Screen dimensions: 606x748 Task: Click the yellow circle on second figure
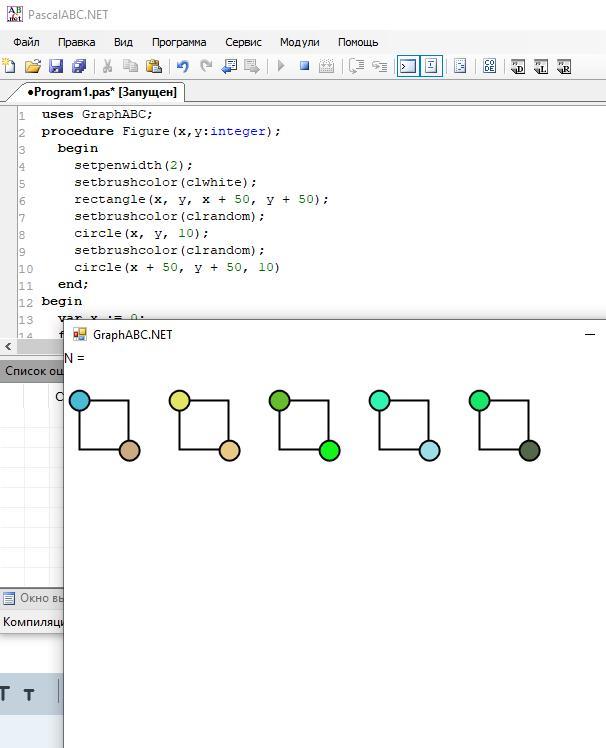click(179, 401)
